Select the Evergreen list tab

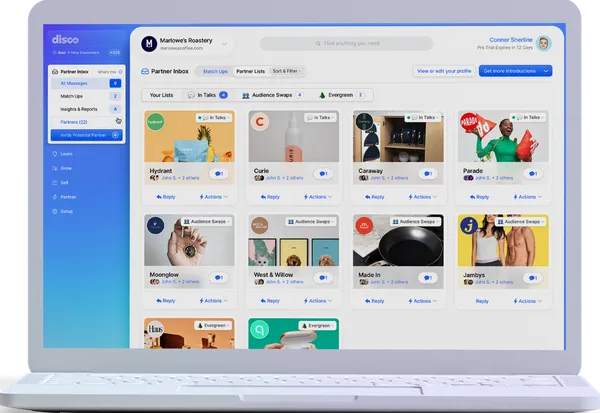coord(341,95)
